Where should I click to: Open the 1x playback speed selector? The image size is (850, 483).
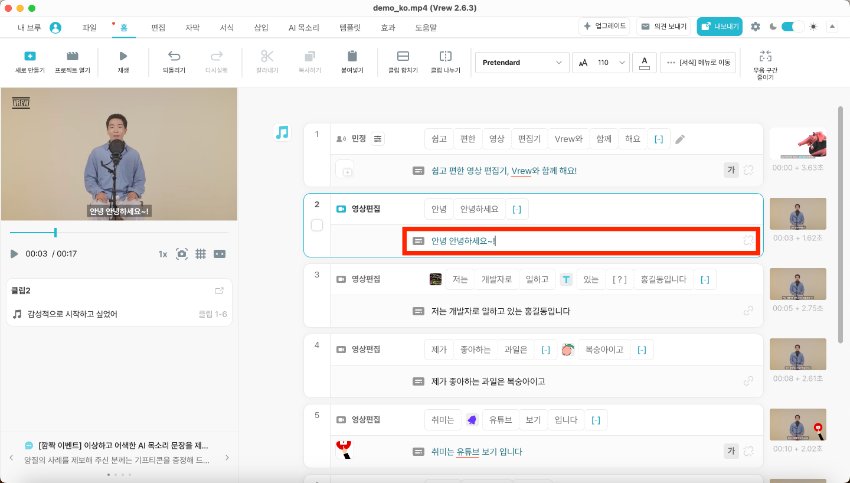click(162, 254)
